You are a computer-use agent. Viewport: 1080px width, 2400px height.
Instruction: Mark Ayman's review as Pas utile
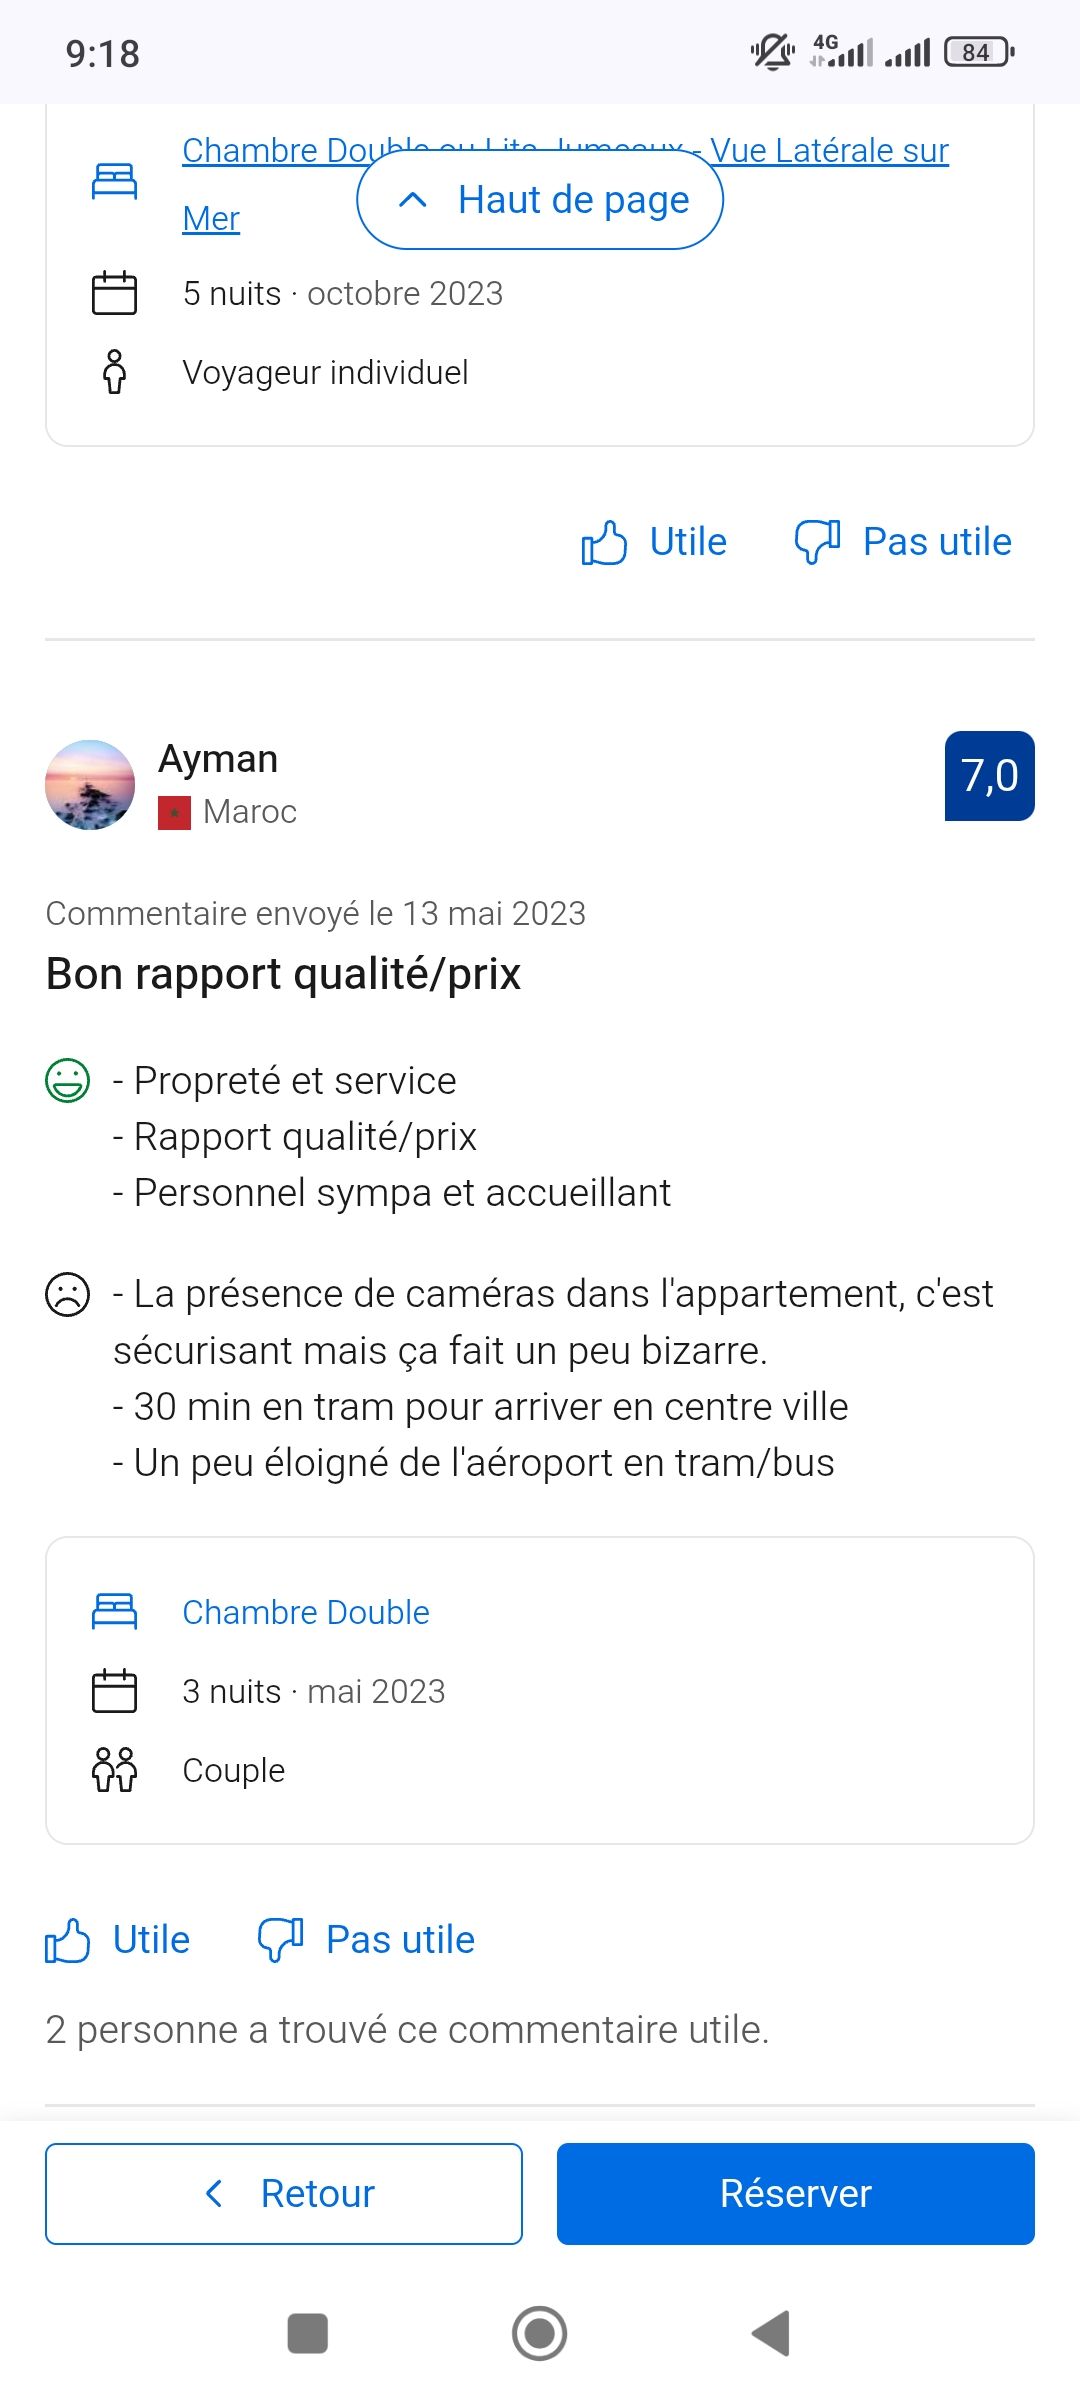click(x=400, y=1940)
